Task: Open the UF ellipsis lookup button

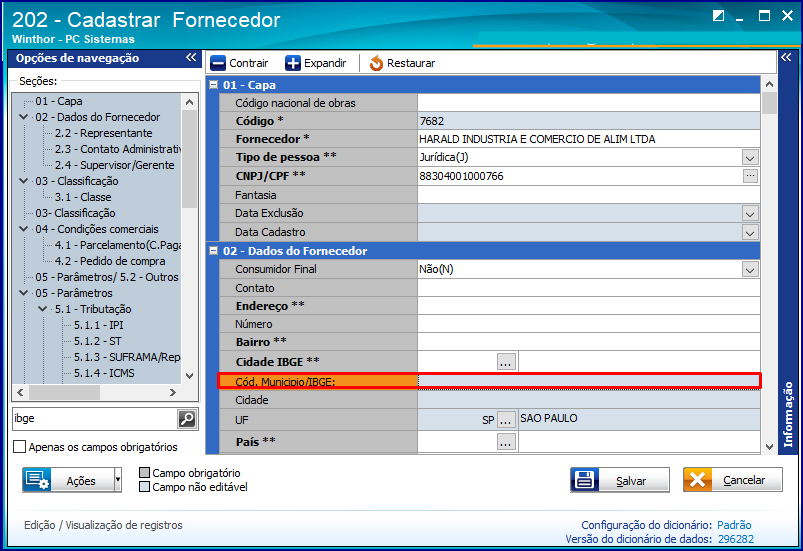Action: click(505, 420)
